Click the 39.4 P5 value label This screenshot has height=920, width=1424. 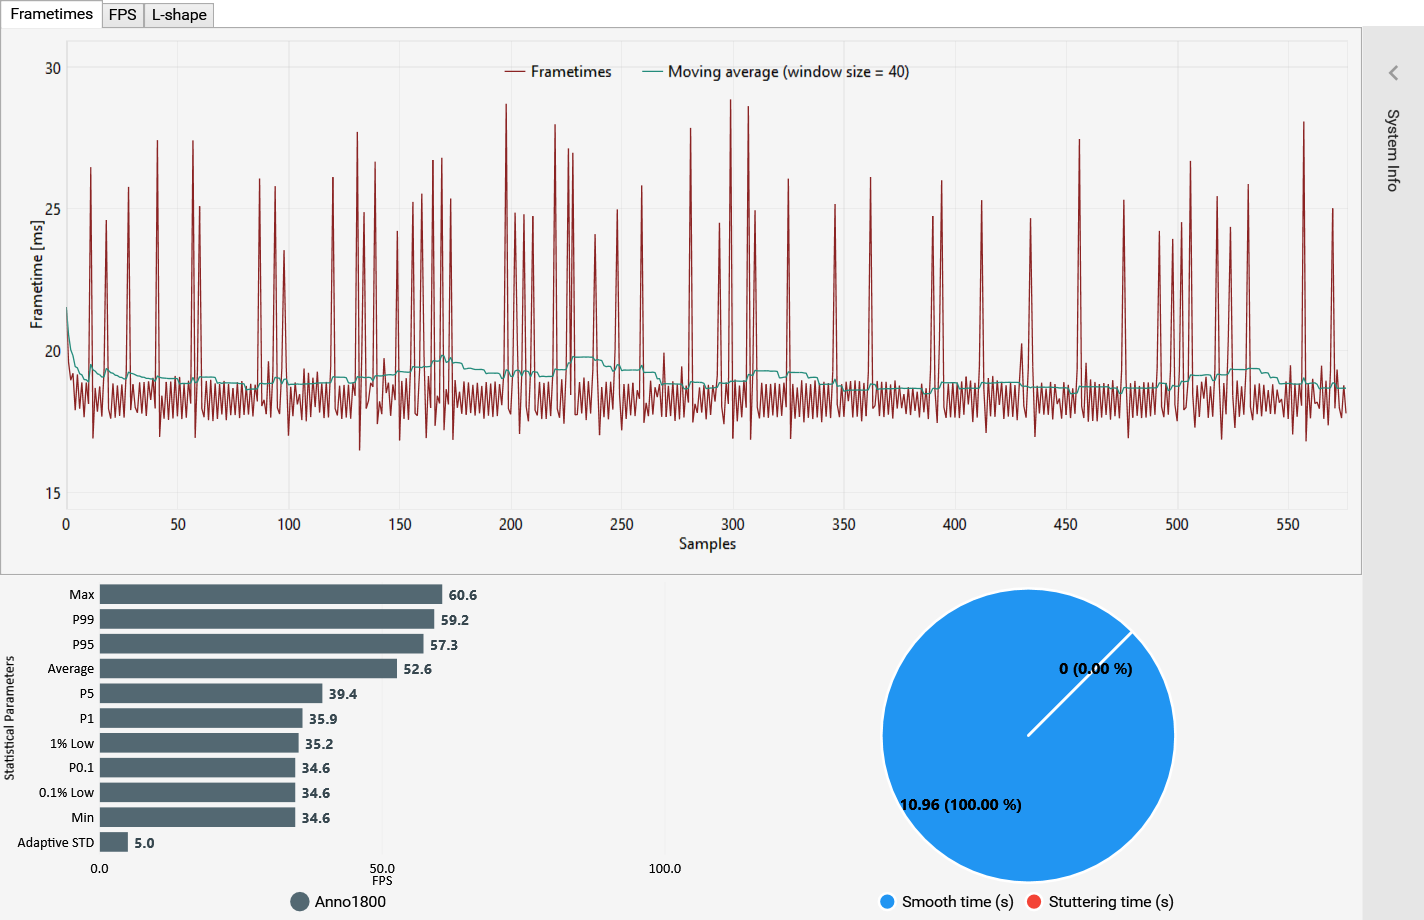pyautogui.click(x=343, y=694)
